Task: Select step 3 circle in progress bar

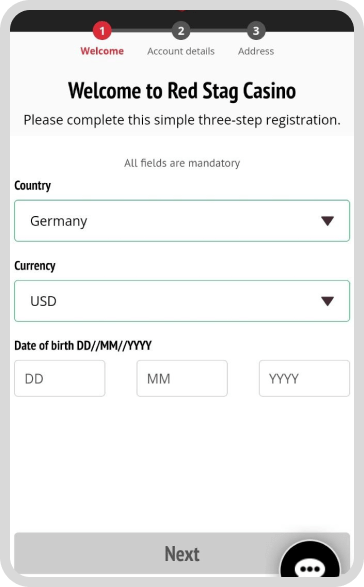Action: click(256, 31)
